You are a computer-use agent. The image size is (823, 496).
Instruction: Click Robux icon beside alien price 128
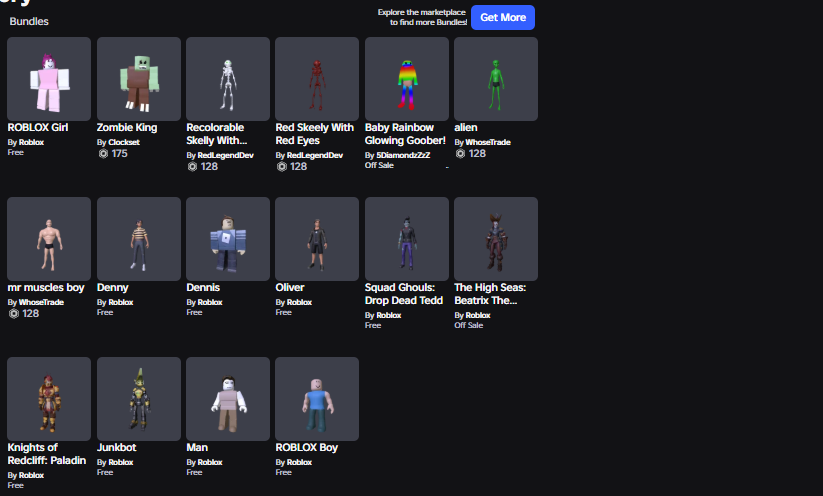point(460,154)
